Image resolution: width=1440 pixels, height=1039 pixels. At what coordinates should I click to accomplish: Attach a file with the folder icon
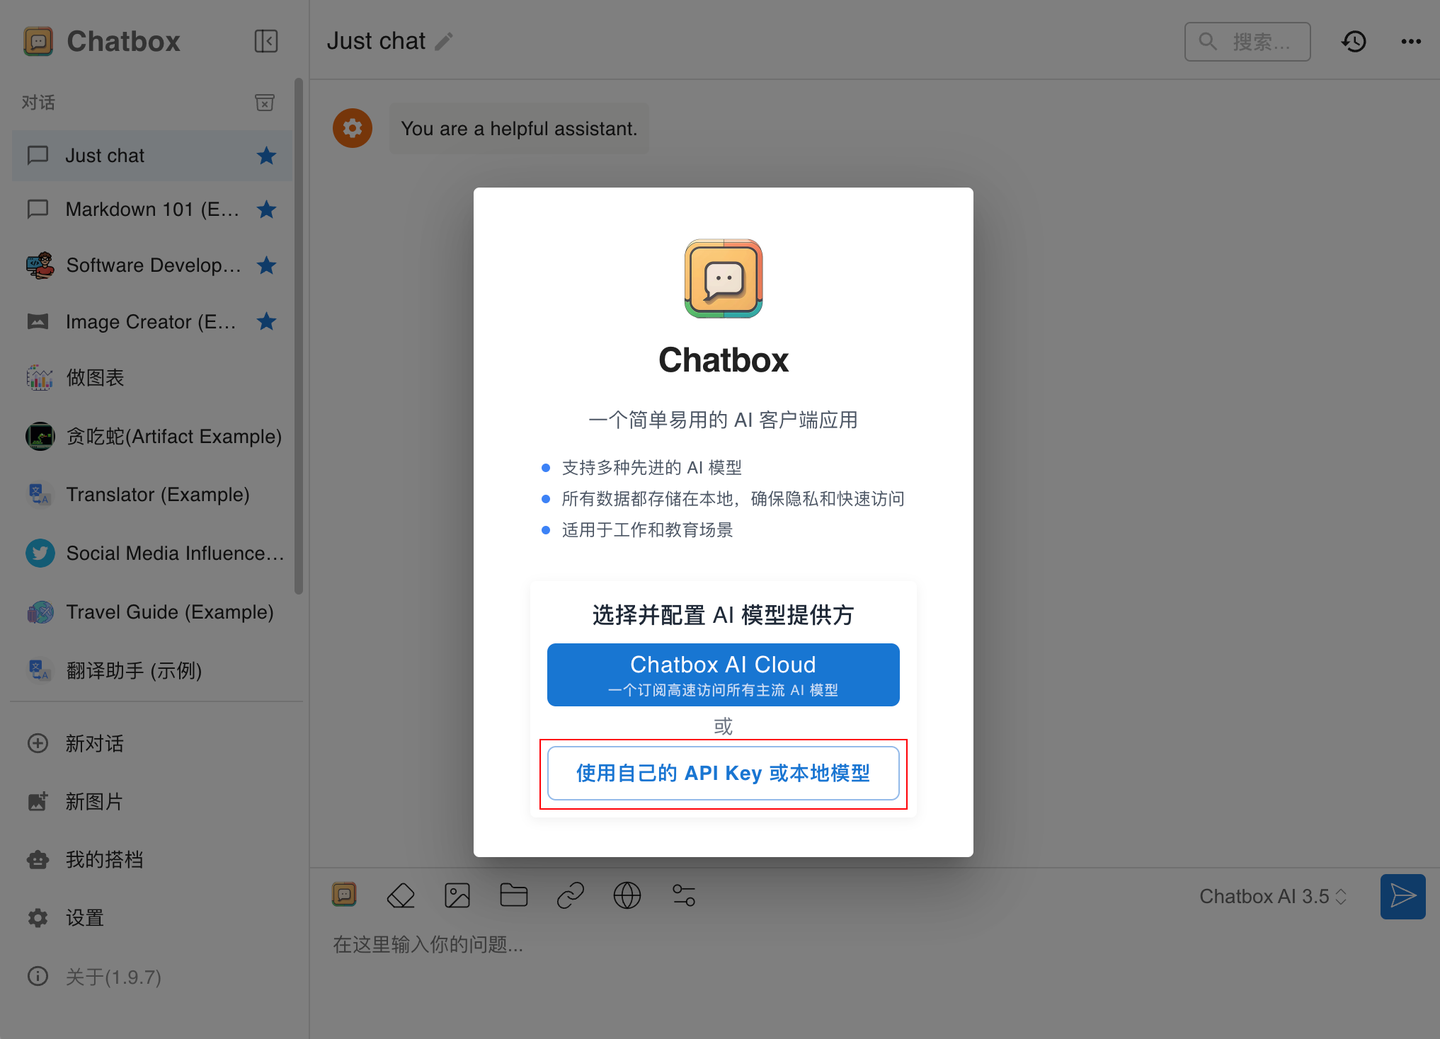(513, 895)
